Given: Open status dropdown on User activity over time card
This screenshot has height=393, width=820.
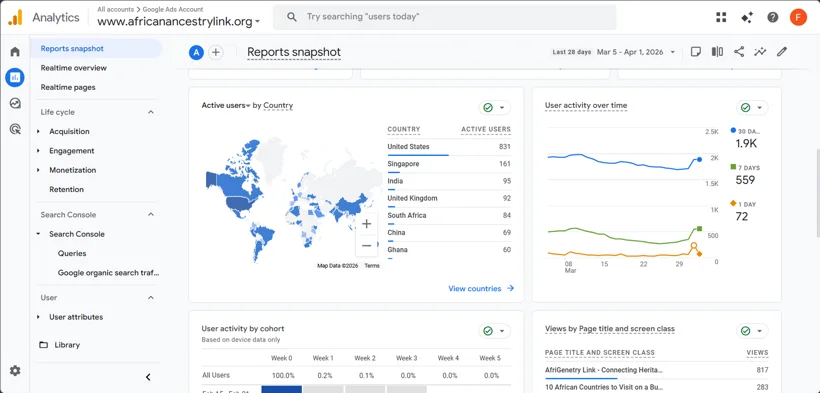Looking at the screenshot, I should 752,107.
